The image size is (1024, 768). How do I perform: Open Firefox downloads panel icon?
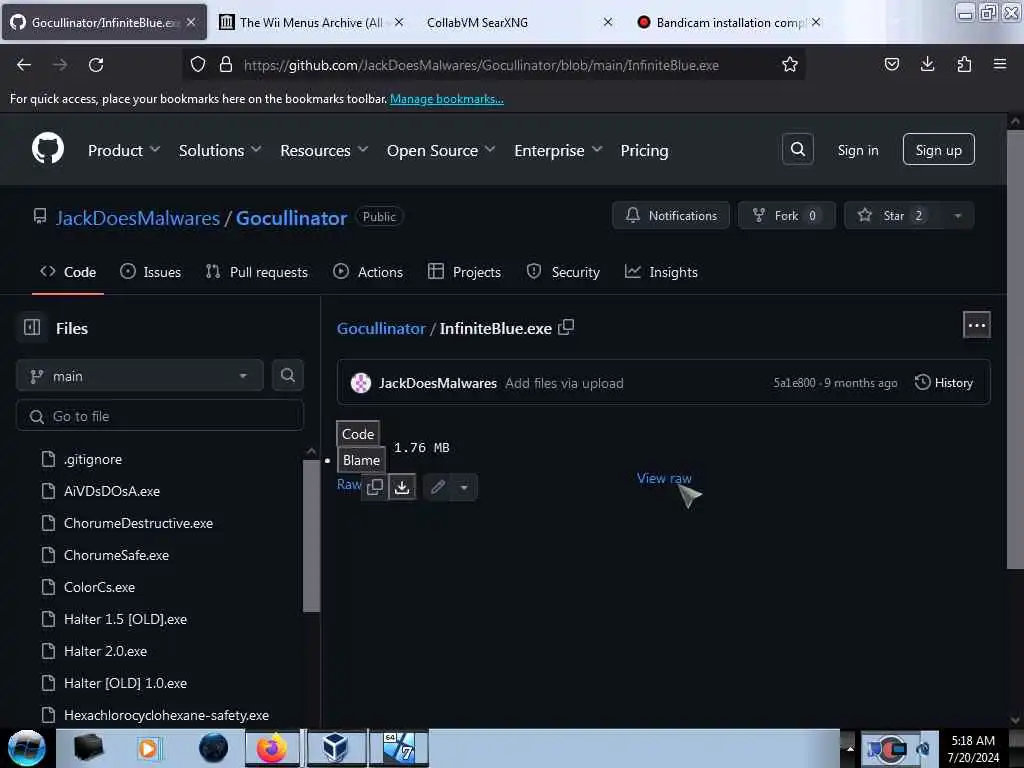click(927, 64)
